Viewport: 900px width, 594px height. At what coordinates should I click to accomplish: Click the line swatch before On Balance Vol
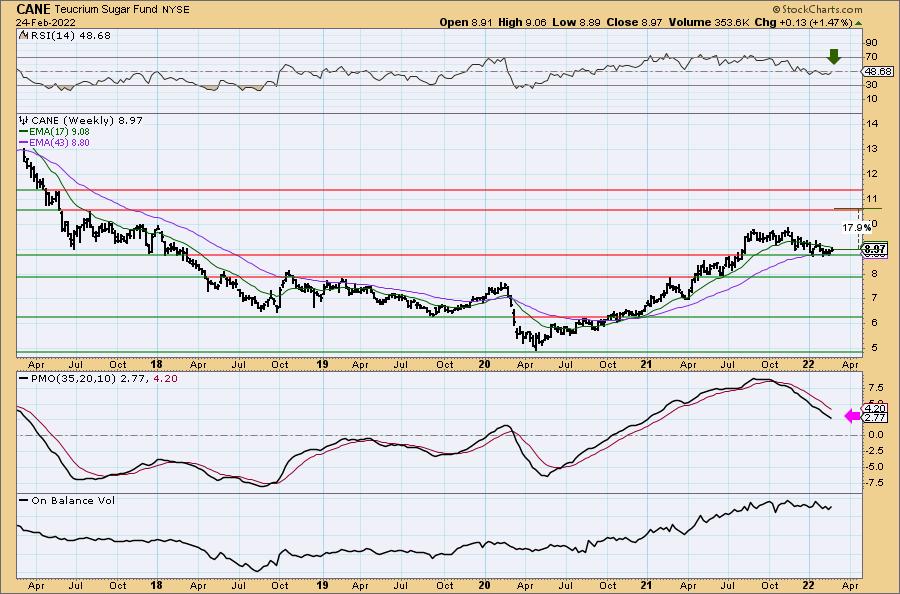pos(24,501)
